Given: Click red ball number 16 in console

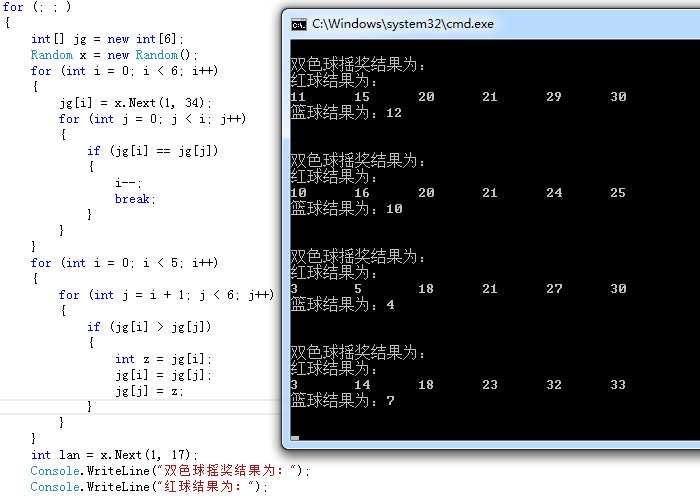Looking at the screenshot, I should pyautogui.click(x=362, y=193).
